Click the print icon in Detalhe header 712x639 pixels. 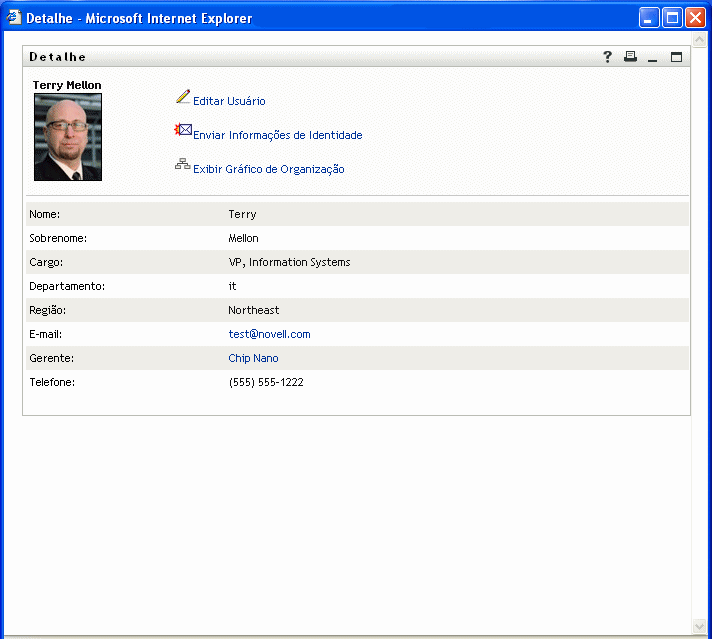pyautogui.click(x=630, y=56)
